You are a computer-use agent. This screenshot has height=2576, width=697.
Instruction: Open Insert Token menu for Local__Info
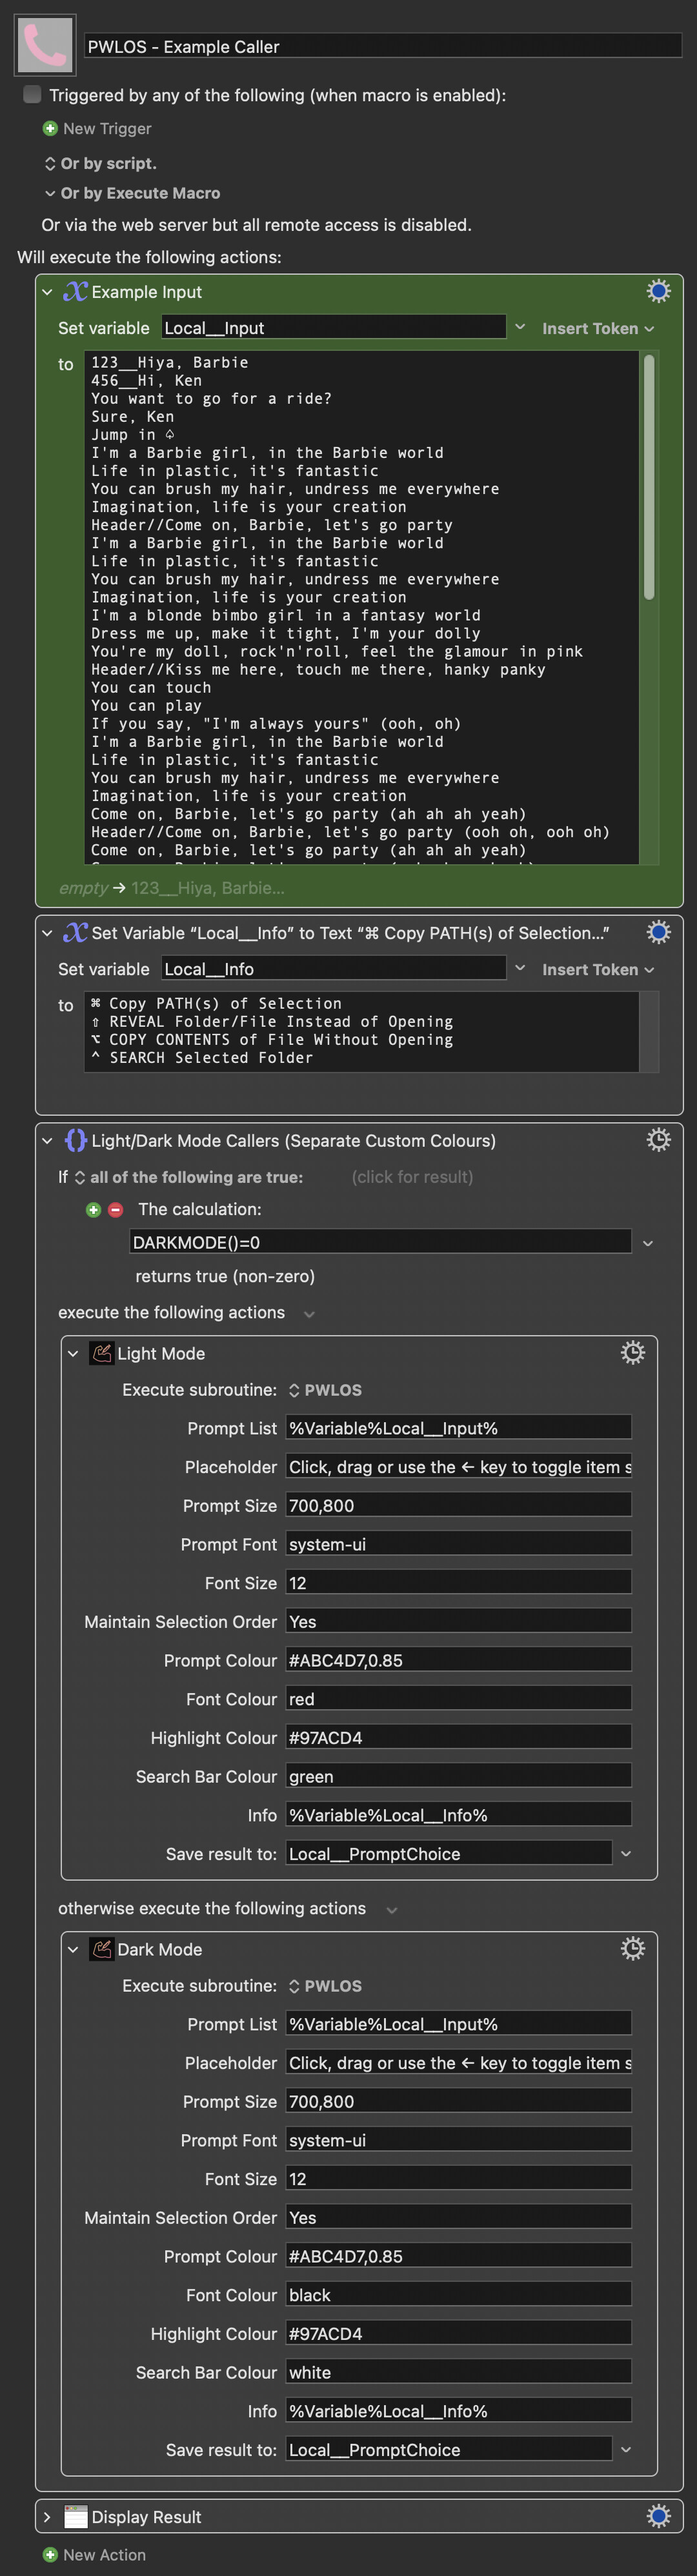(598, 969)
